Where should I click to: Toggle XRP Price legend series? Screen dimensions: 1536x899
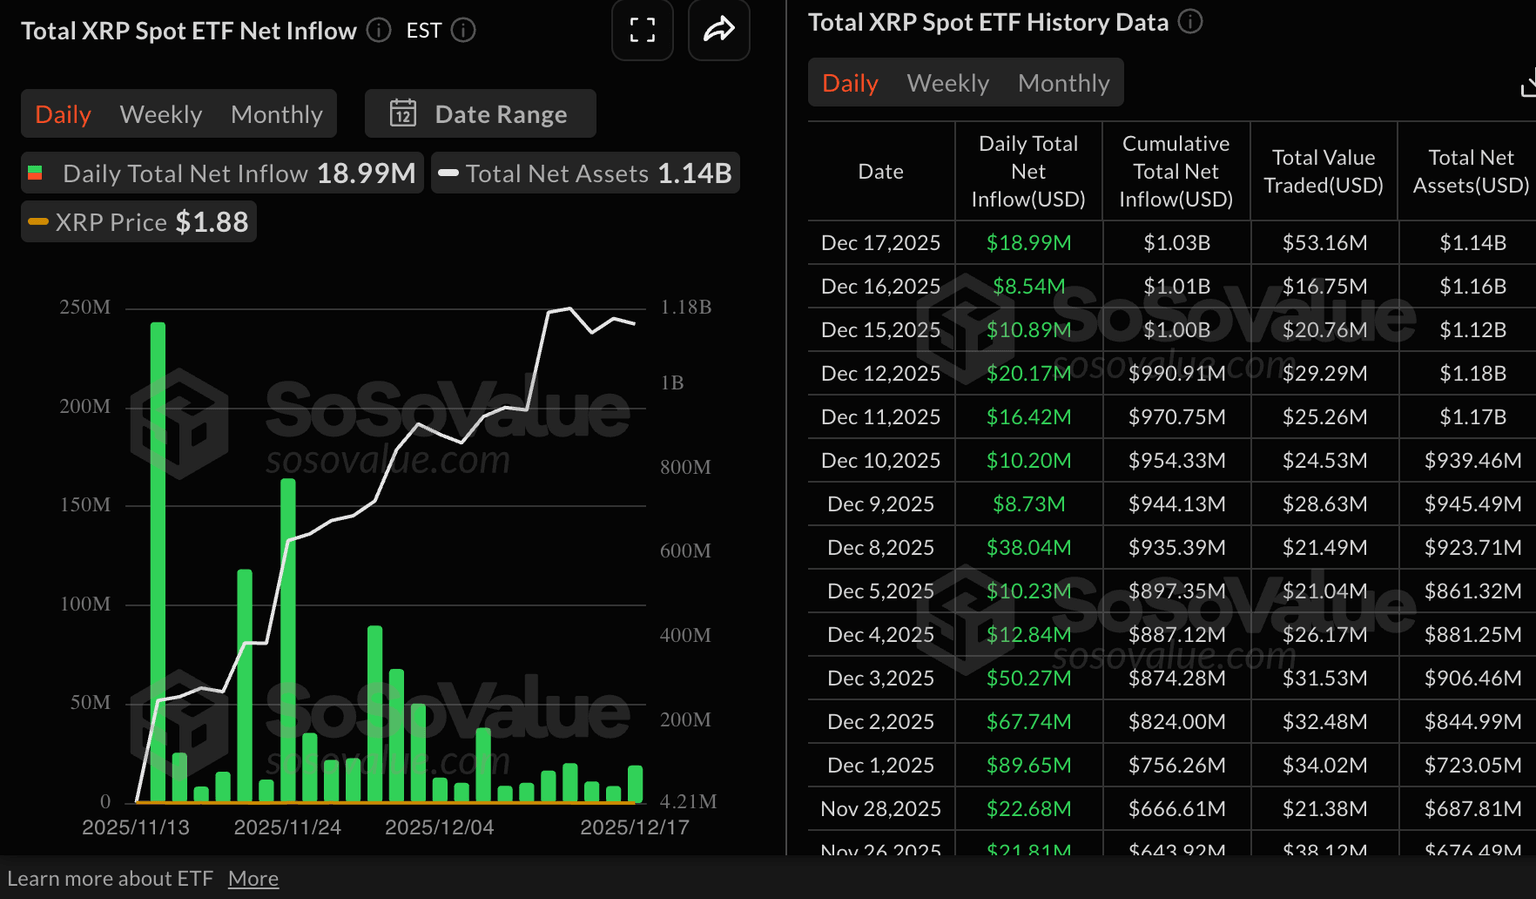pyautogui.click(x=139, y=222)
